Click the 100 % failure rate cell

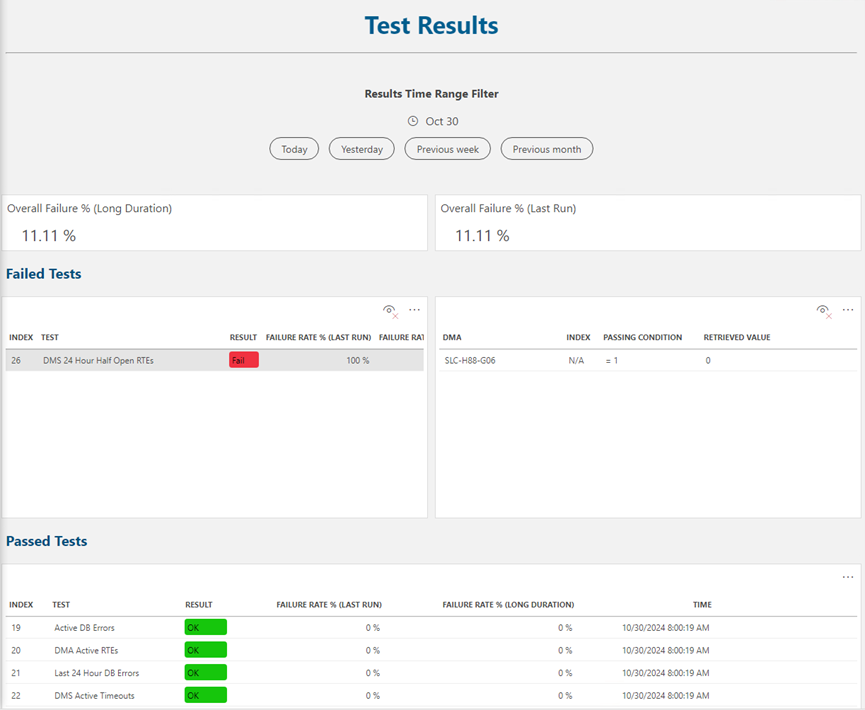(357, 360)
